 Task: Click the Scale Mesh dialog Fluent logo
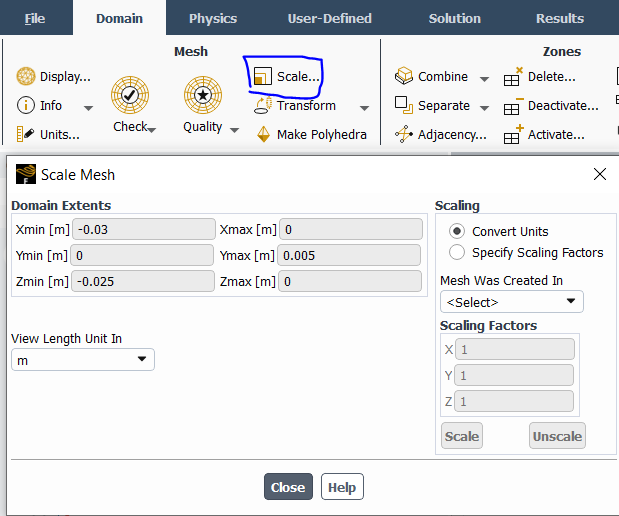[26, 174]
